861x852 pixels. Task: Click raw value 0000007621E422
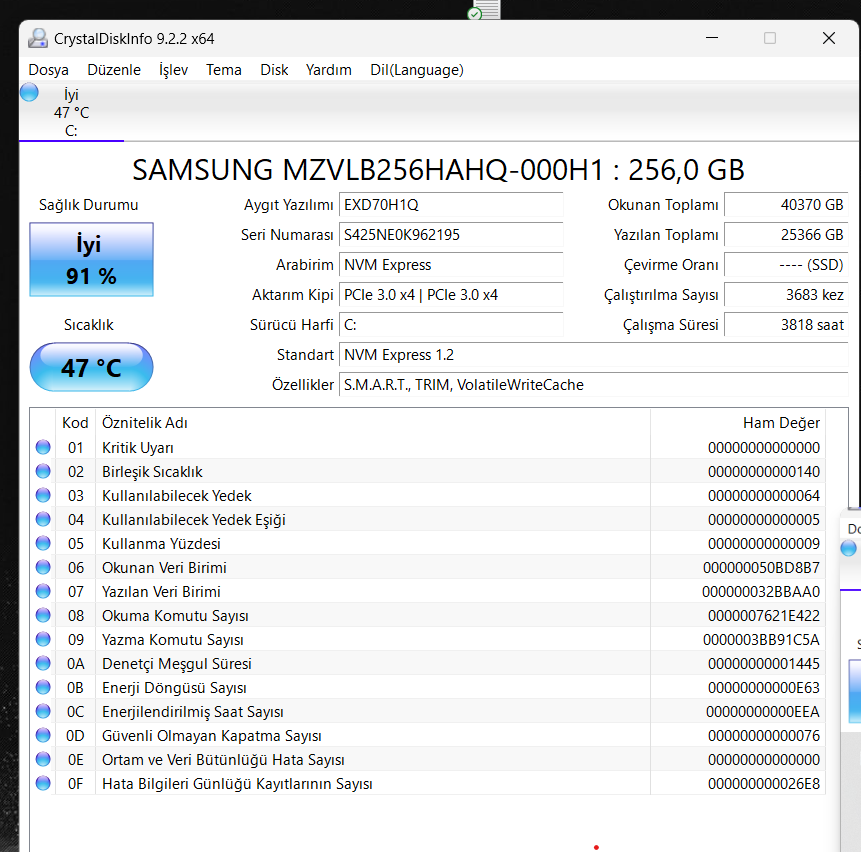[764, 616]
